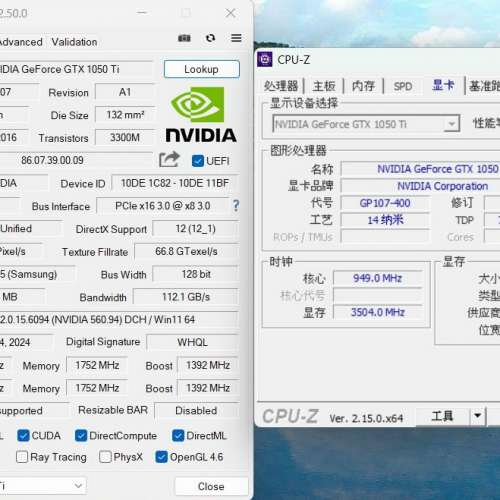The image size is (500, 500).
Task: Switch to the Advanced tab in GPU-Z
Action: 21,42
